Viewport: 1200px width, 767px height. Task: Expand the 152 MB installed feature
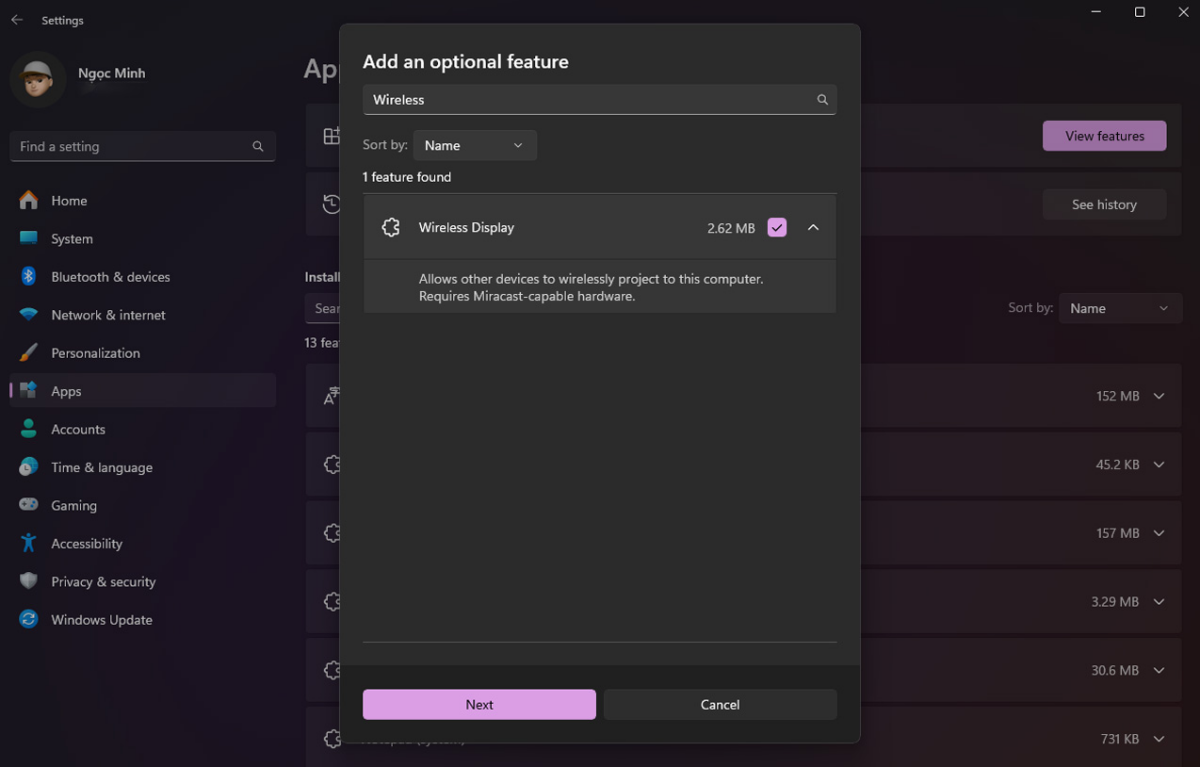(1159, 396)
